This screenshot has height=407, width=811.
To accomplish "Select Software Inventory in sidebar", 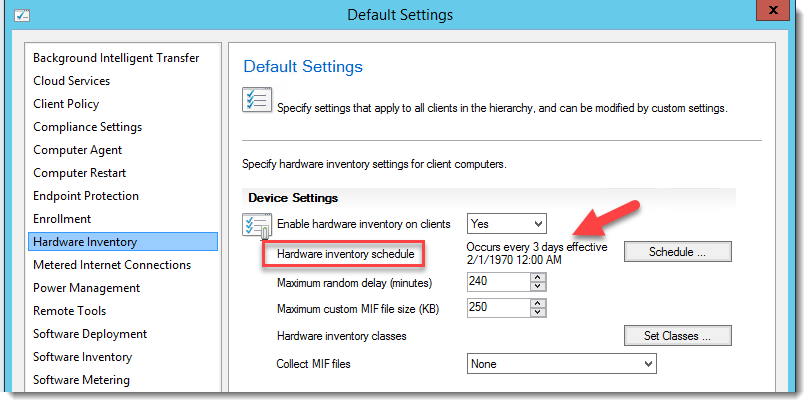I will click(83, 357).
